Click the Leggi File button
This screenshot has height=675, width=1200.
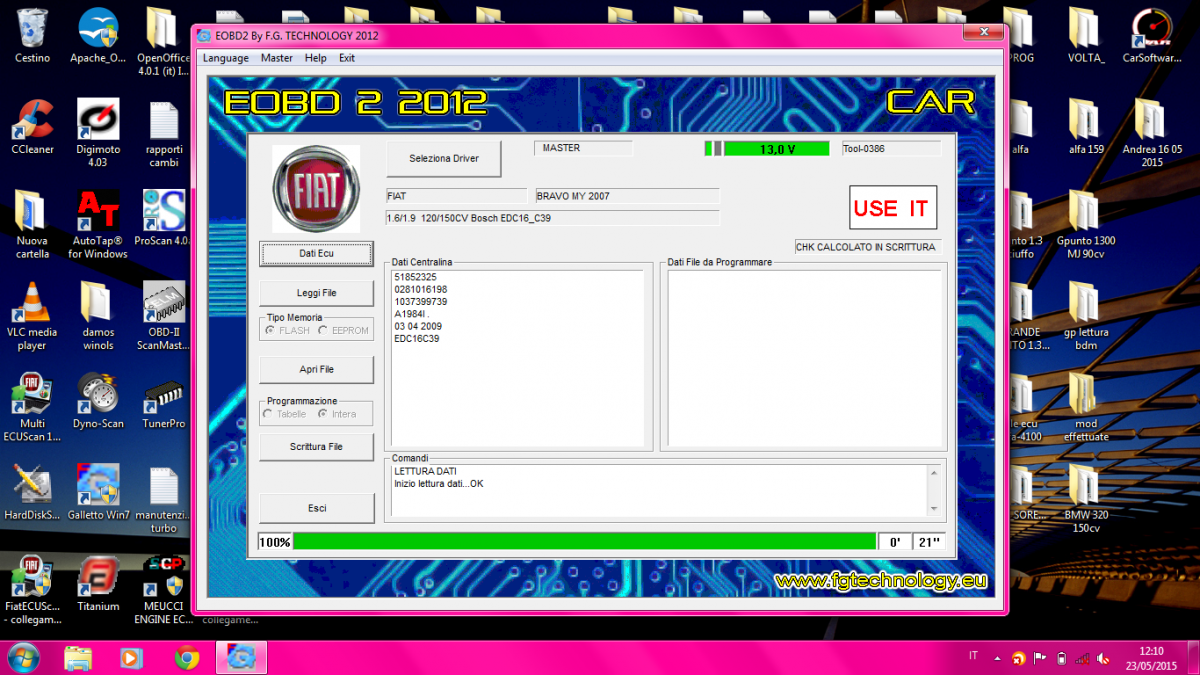317,293
